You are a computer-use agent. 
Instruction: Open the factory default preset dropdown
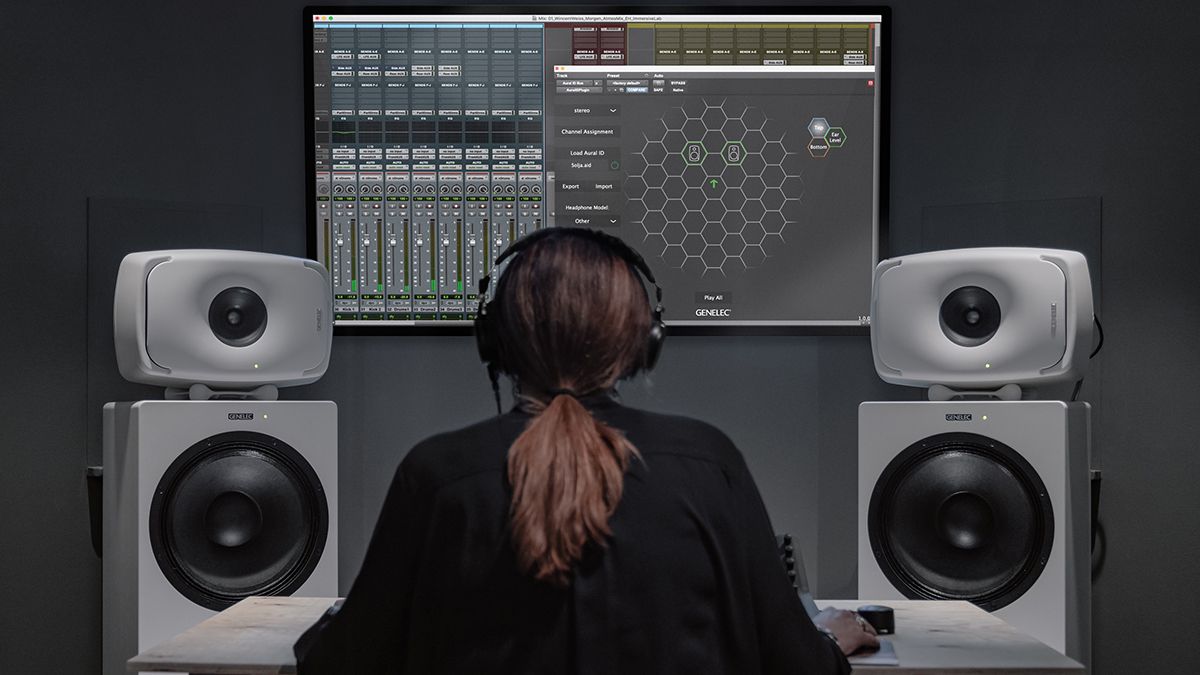(627, 82)
